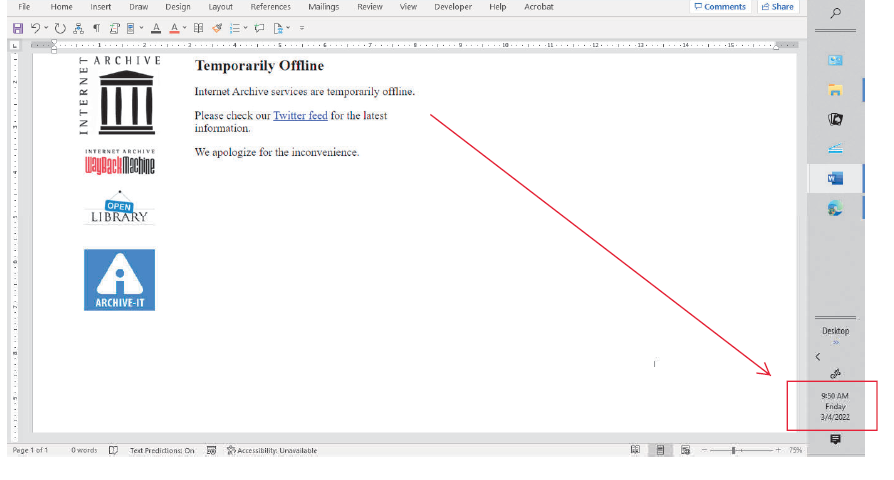Click the blue document page icon
Image resolution: width=894 pixels, height=480 pixels.
(131, 28)
